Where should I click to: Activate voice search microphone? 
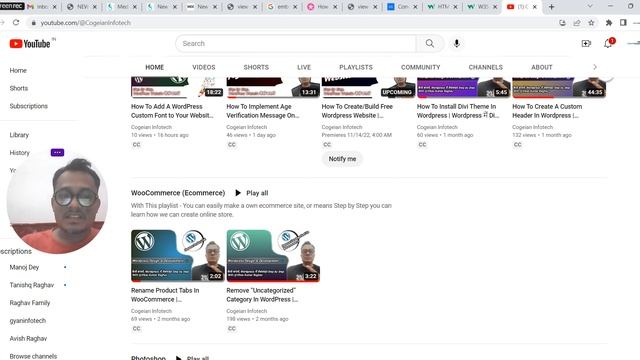(x=456, y=43)
